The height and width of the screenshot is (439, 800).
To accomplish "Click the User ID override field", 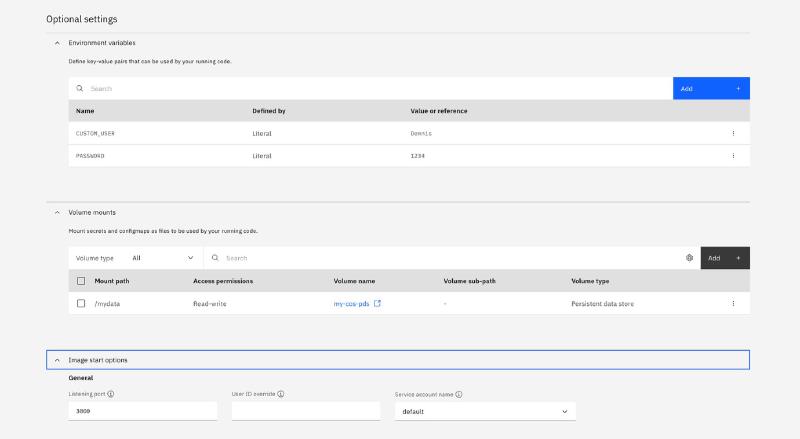I will pos(306,411).
